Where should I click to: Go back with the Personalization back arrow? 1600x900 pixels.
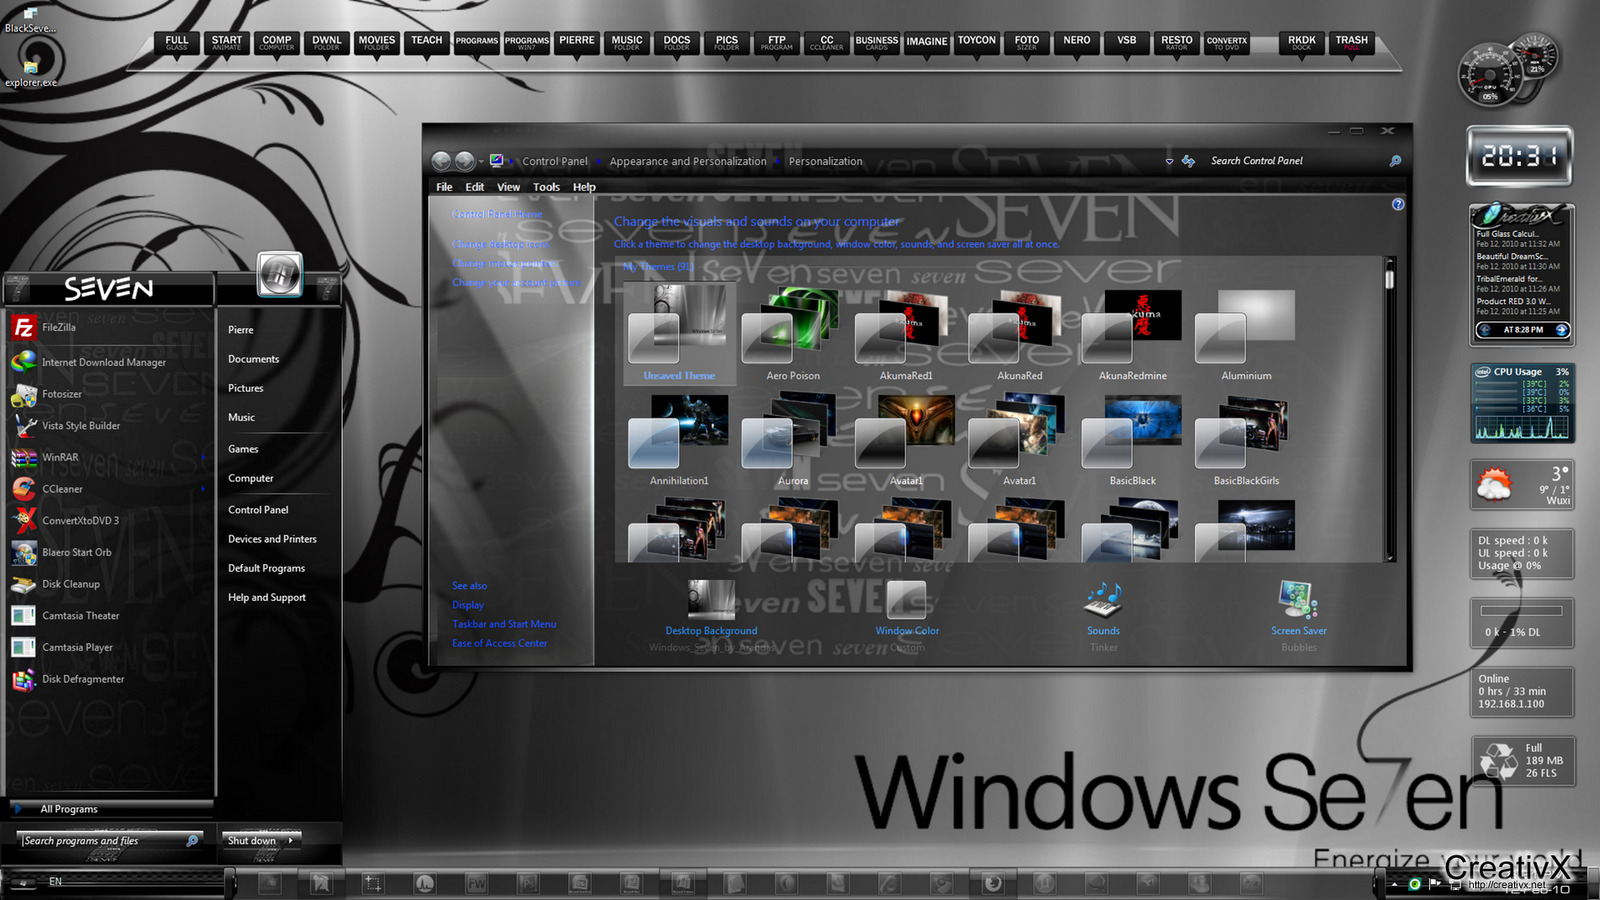(x=441, y=161)
